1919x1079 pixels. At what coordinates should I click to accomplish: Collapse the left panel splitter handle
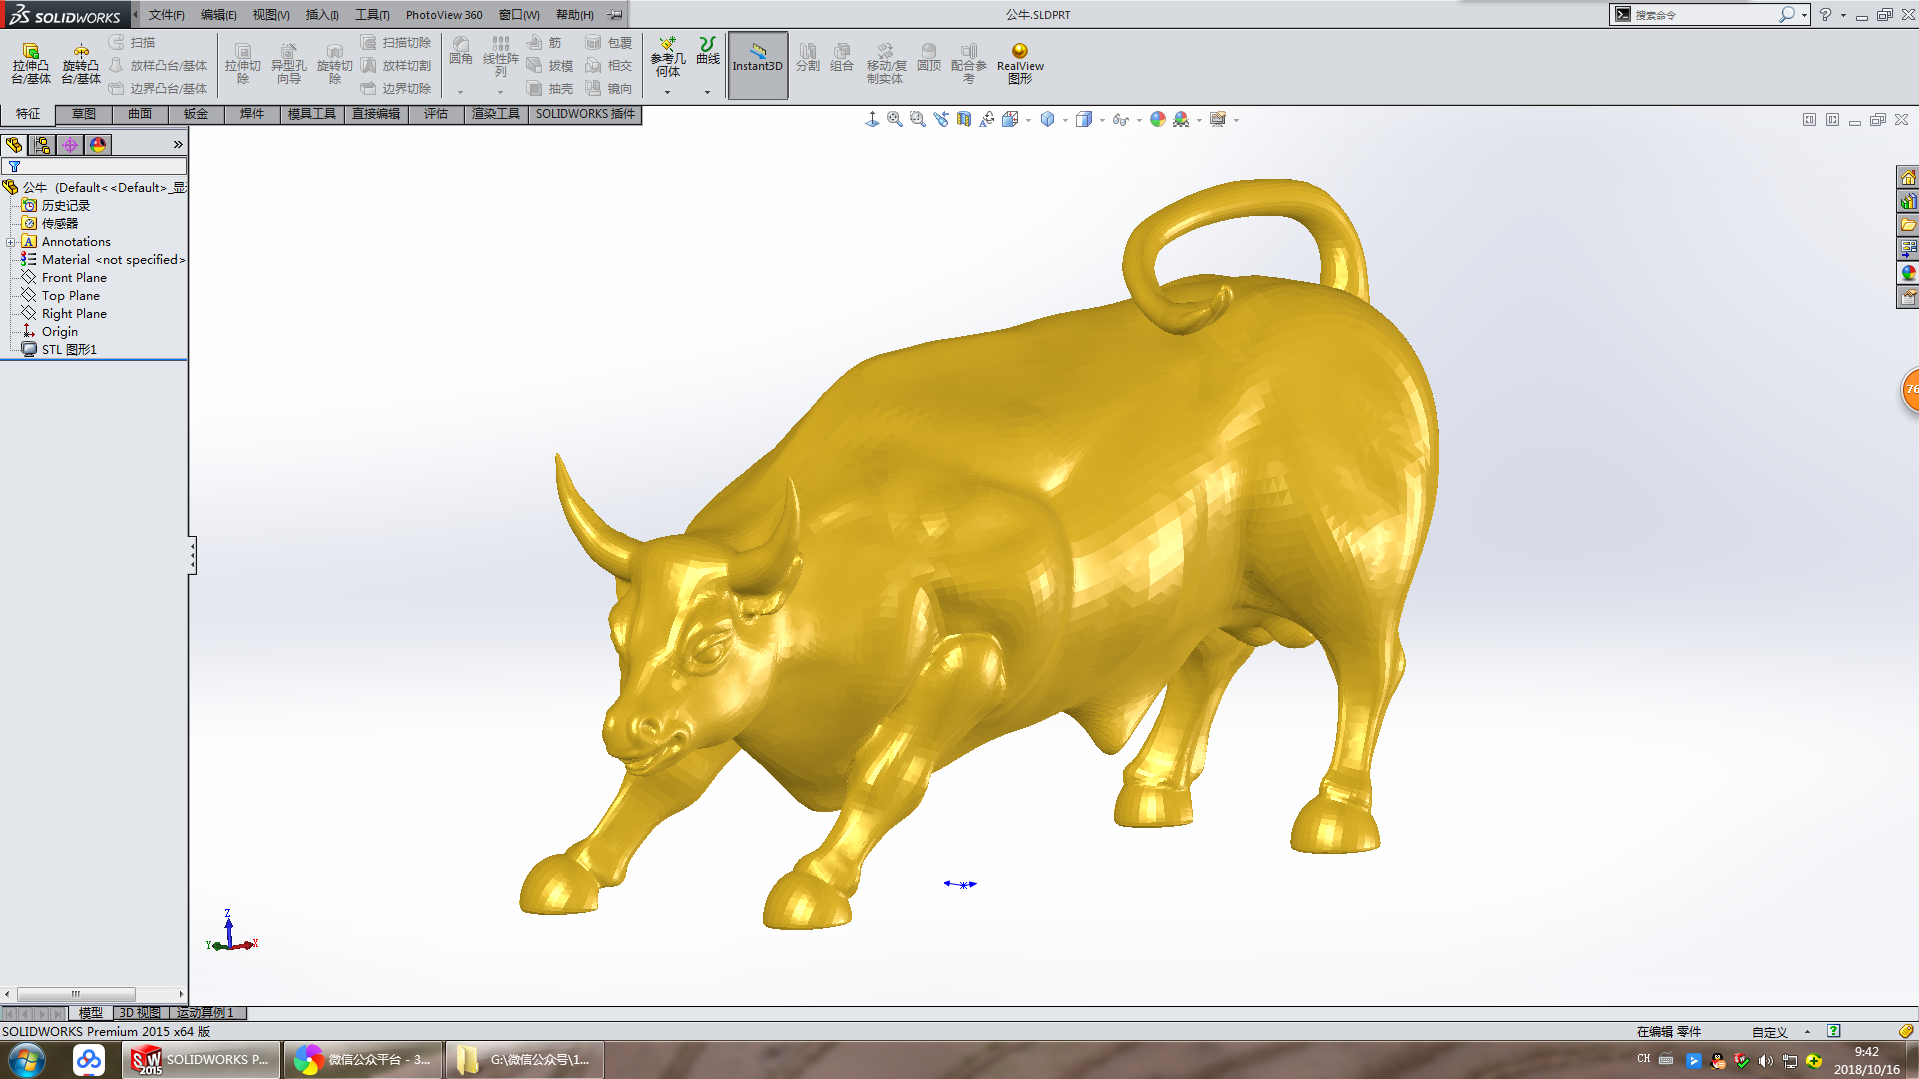click(192, 555)
